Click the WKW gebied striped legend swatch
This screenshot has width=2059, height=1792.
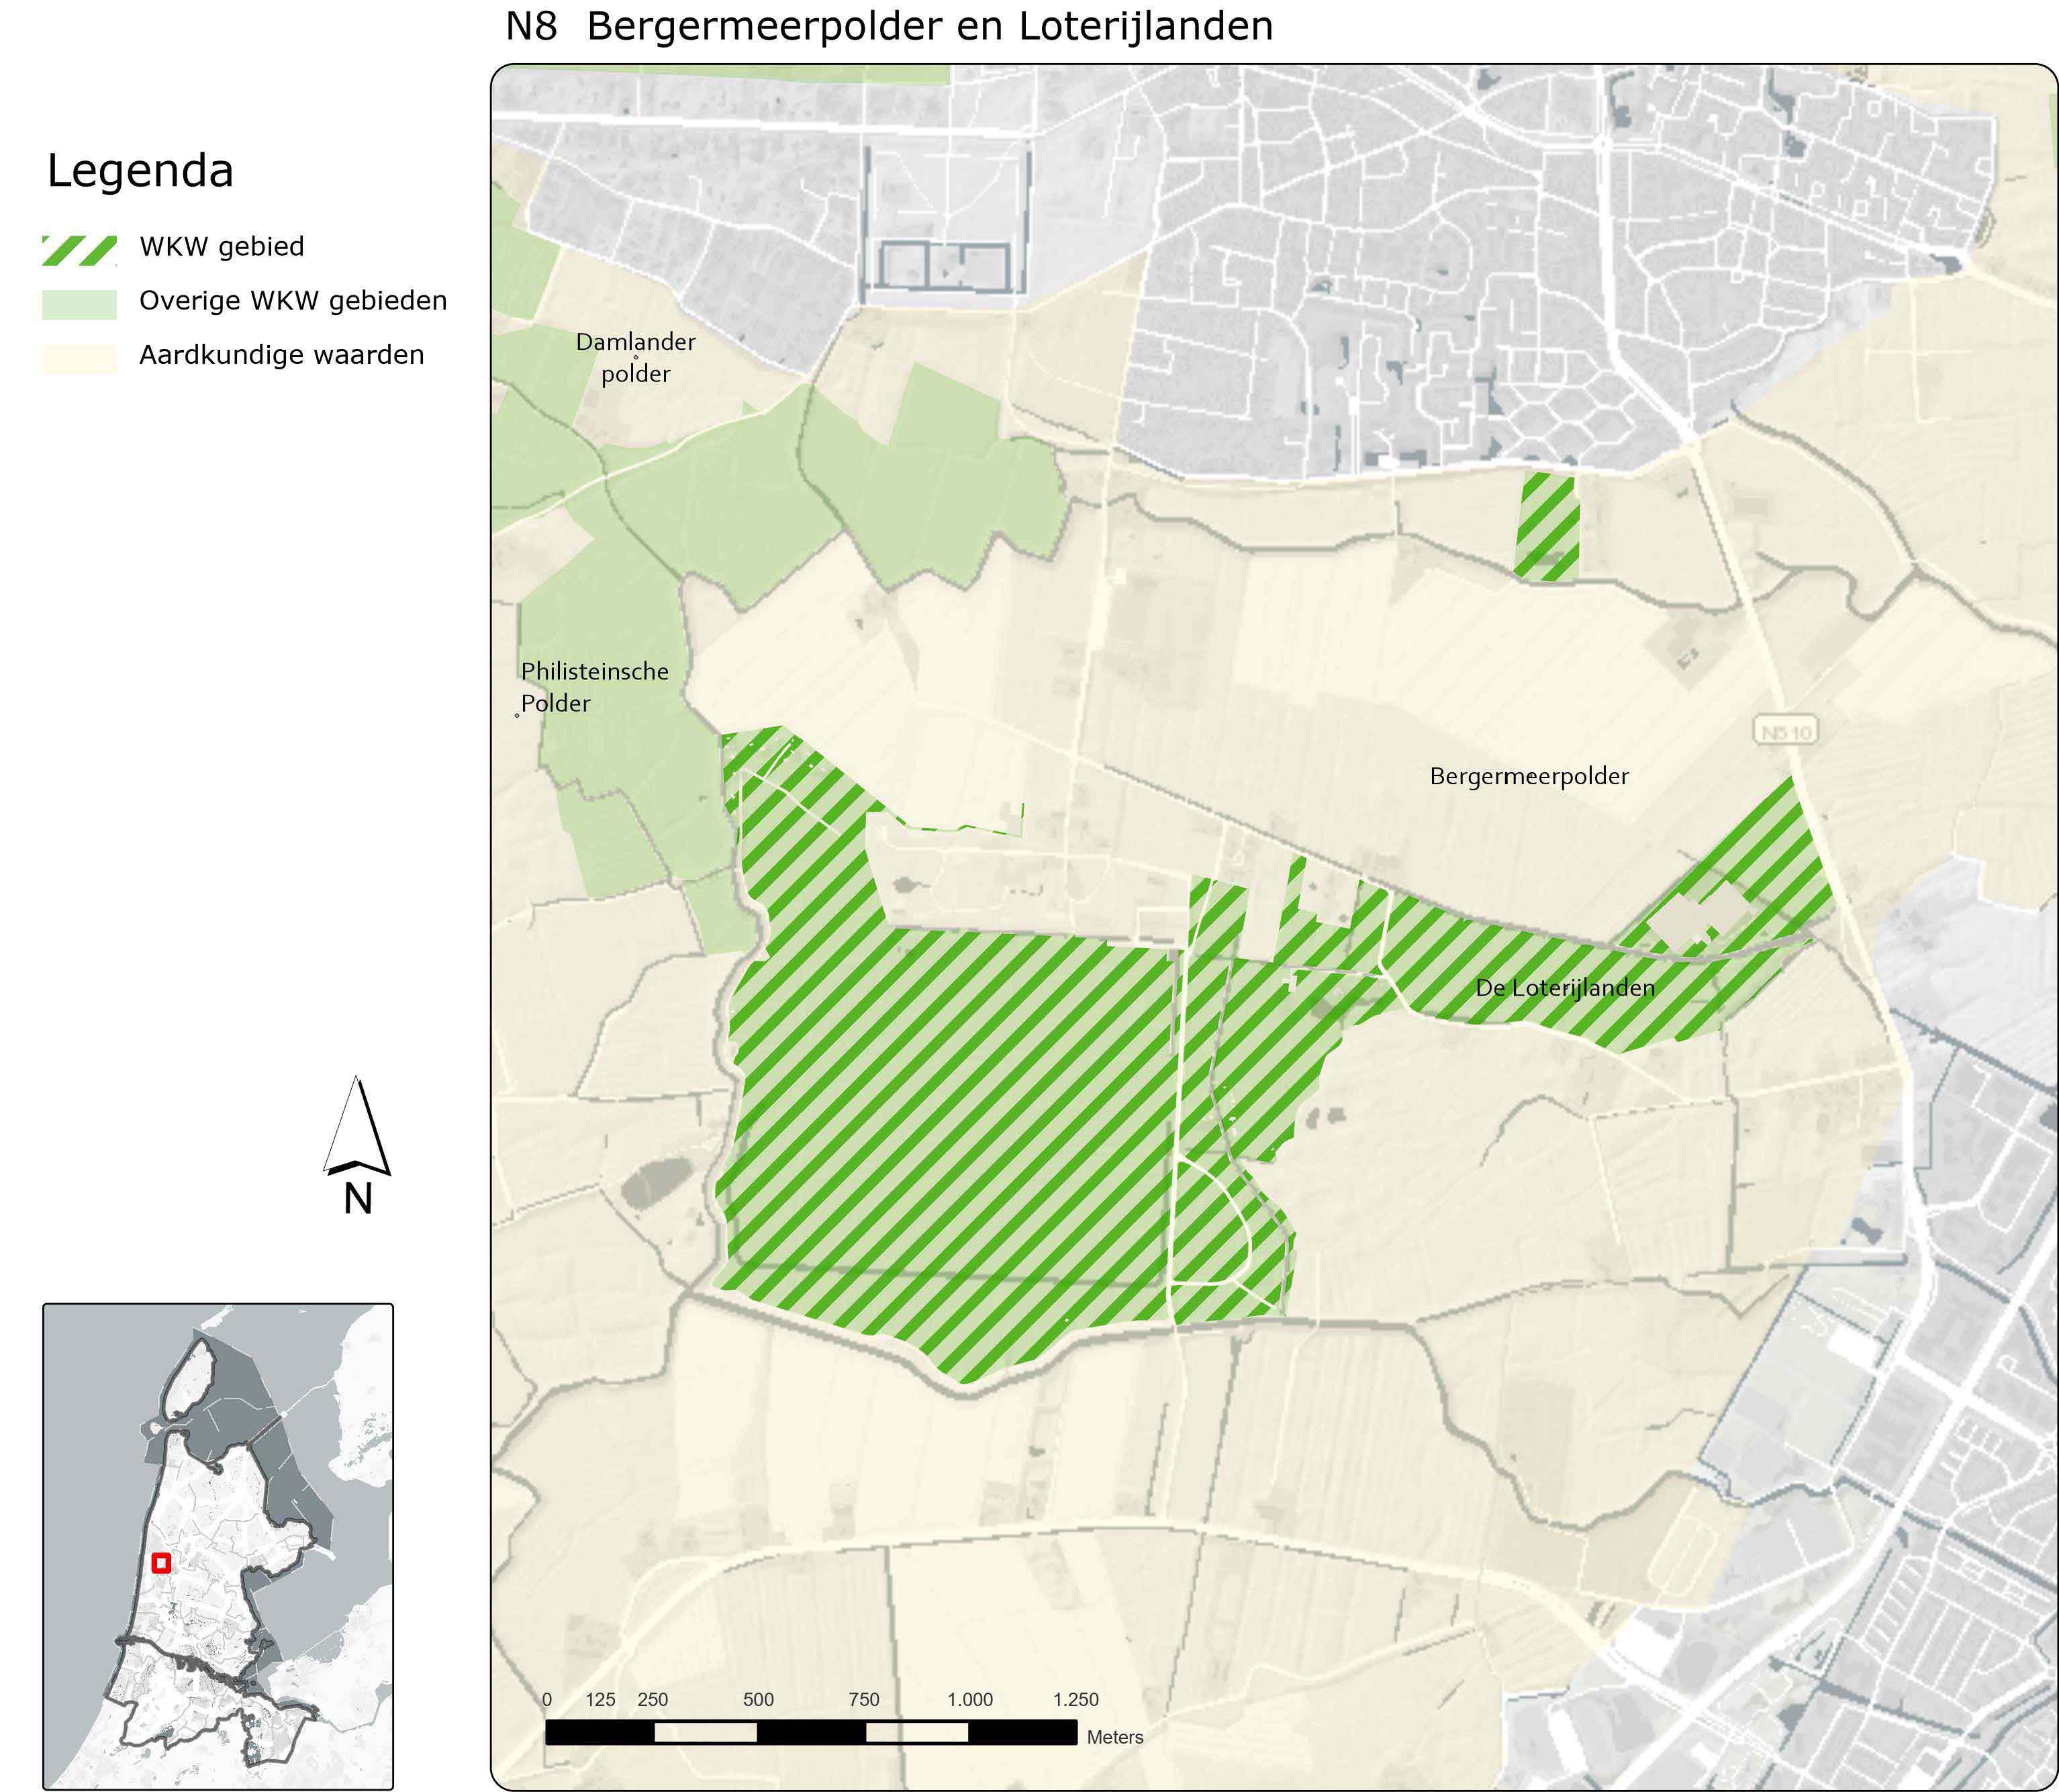point(79,250)
